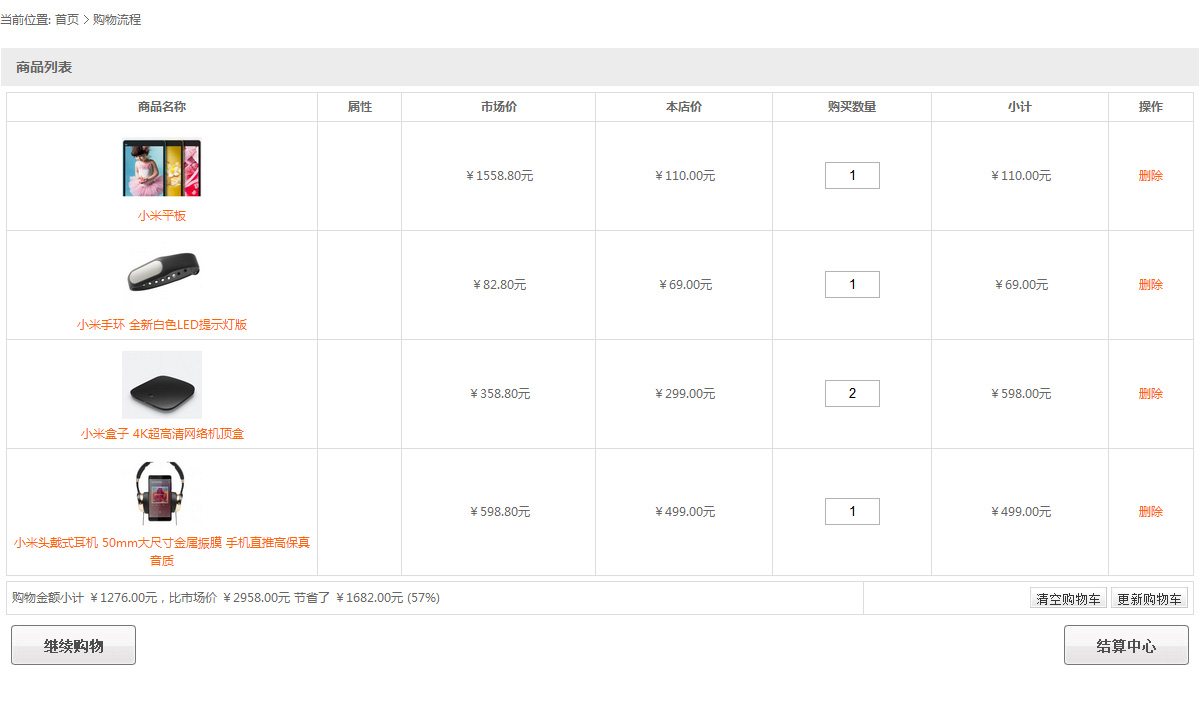Open the 小米平板 product name link
The height and width of the screenshot is (719, 1200).
click(162, 216)
